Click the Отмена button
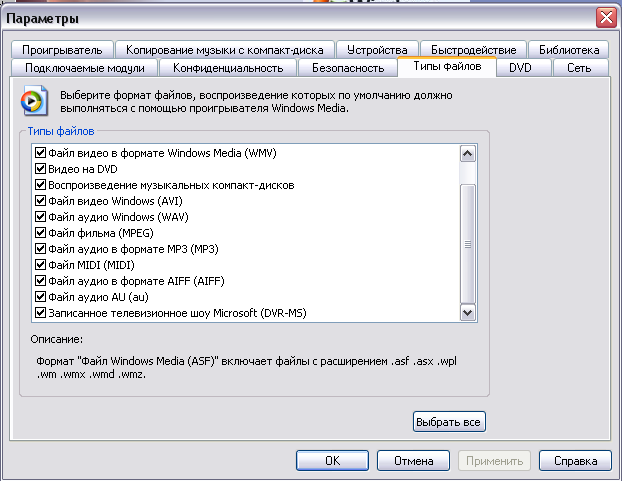The width and height of the screenshot is (622, 481). pyautogui.click(x=413, y=460)
